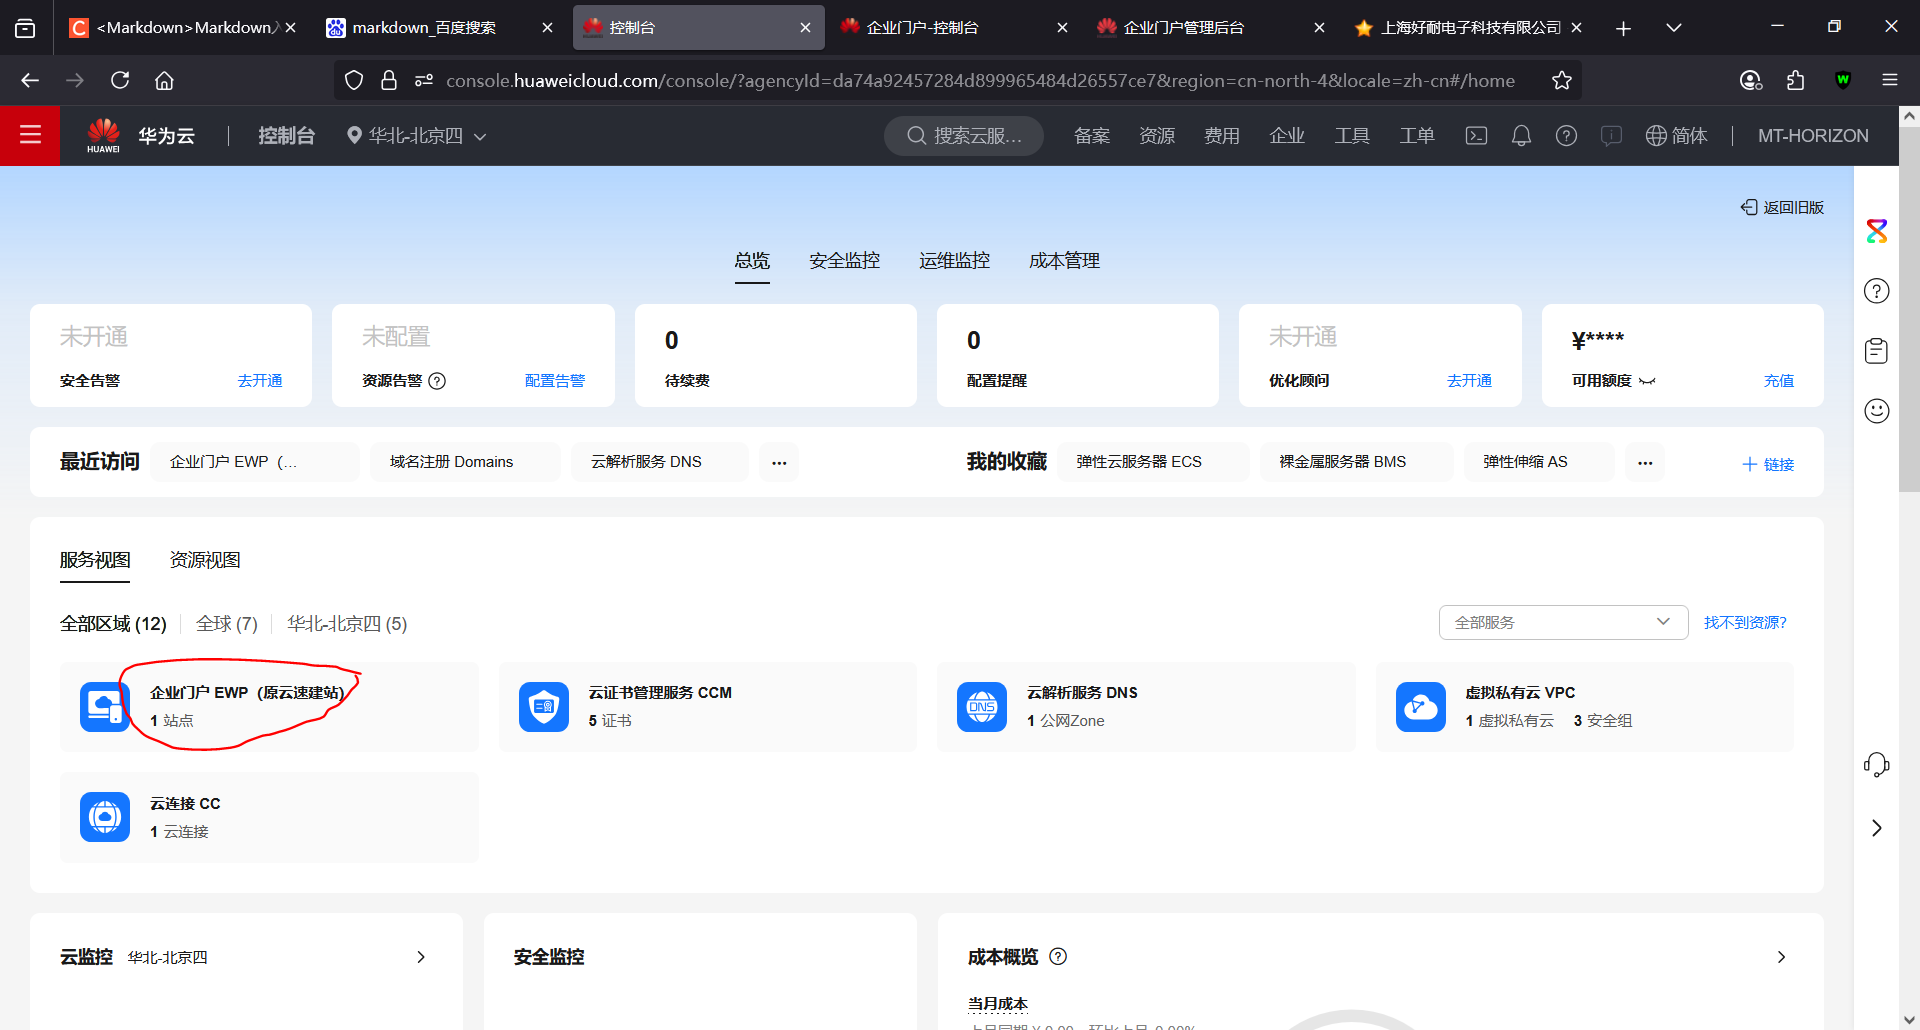
Task: Click the browser address bar URL
Action: [980, 81]
